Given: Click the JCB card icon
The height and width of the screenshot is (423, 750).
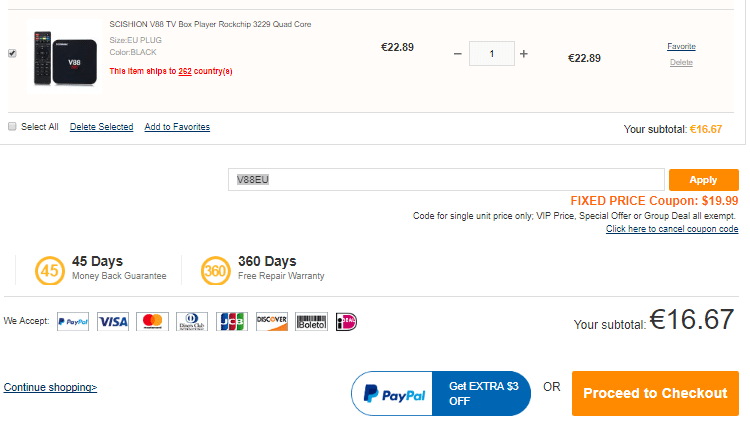Looking at the screenshot, I should [x=232, y=322].
